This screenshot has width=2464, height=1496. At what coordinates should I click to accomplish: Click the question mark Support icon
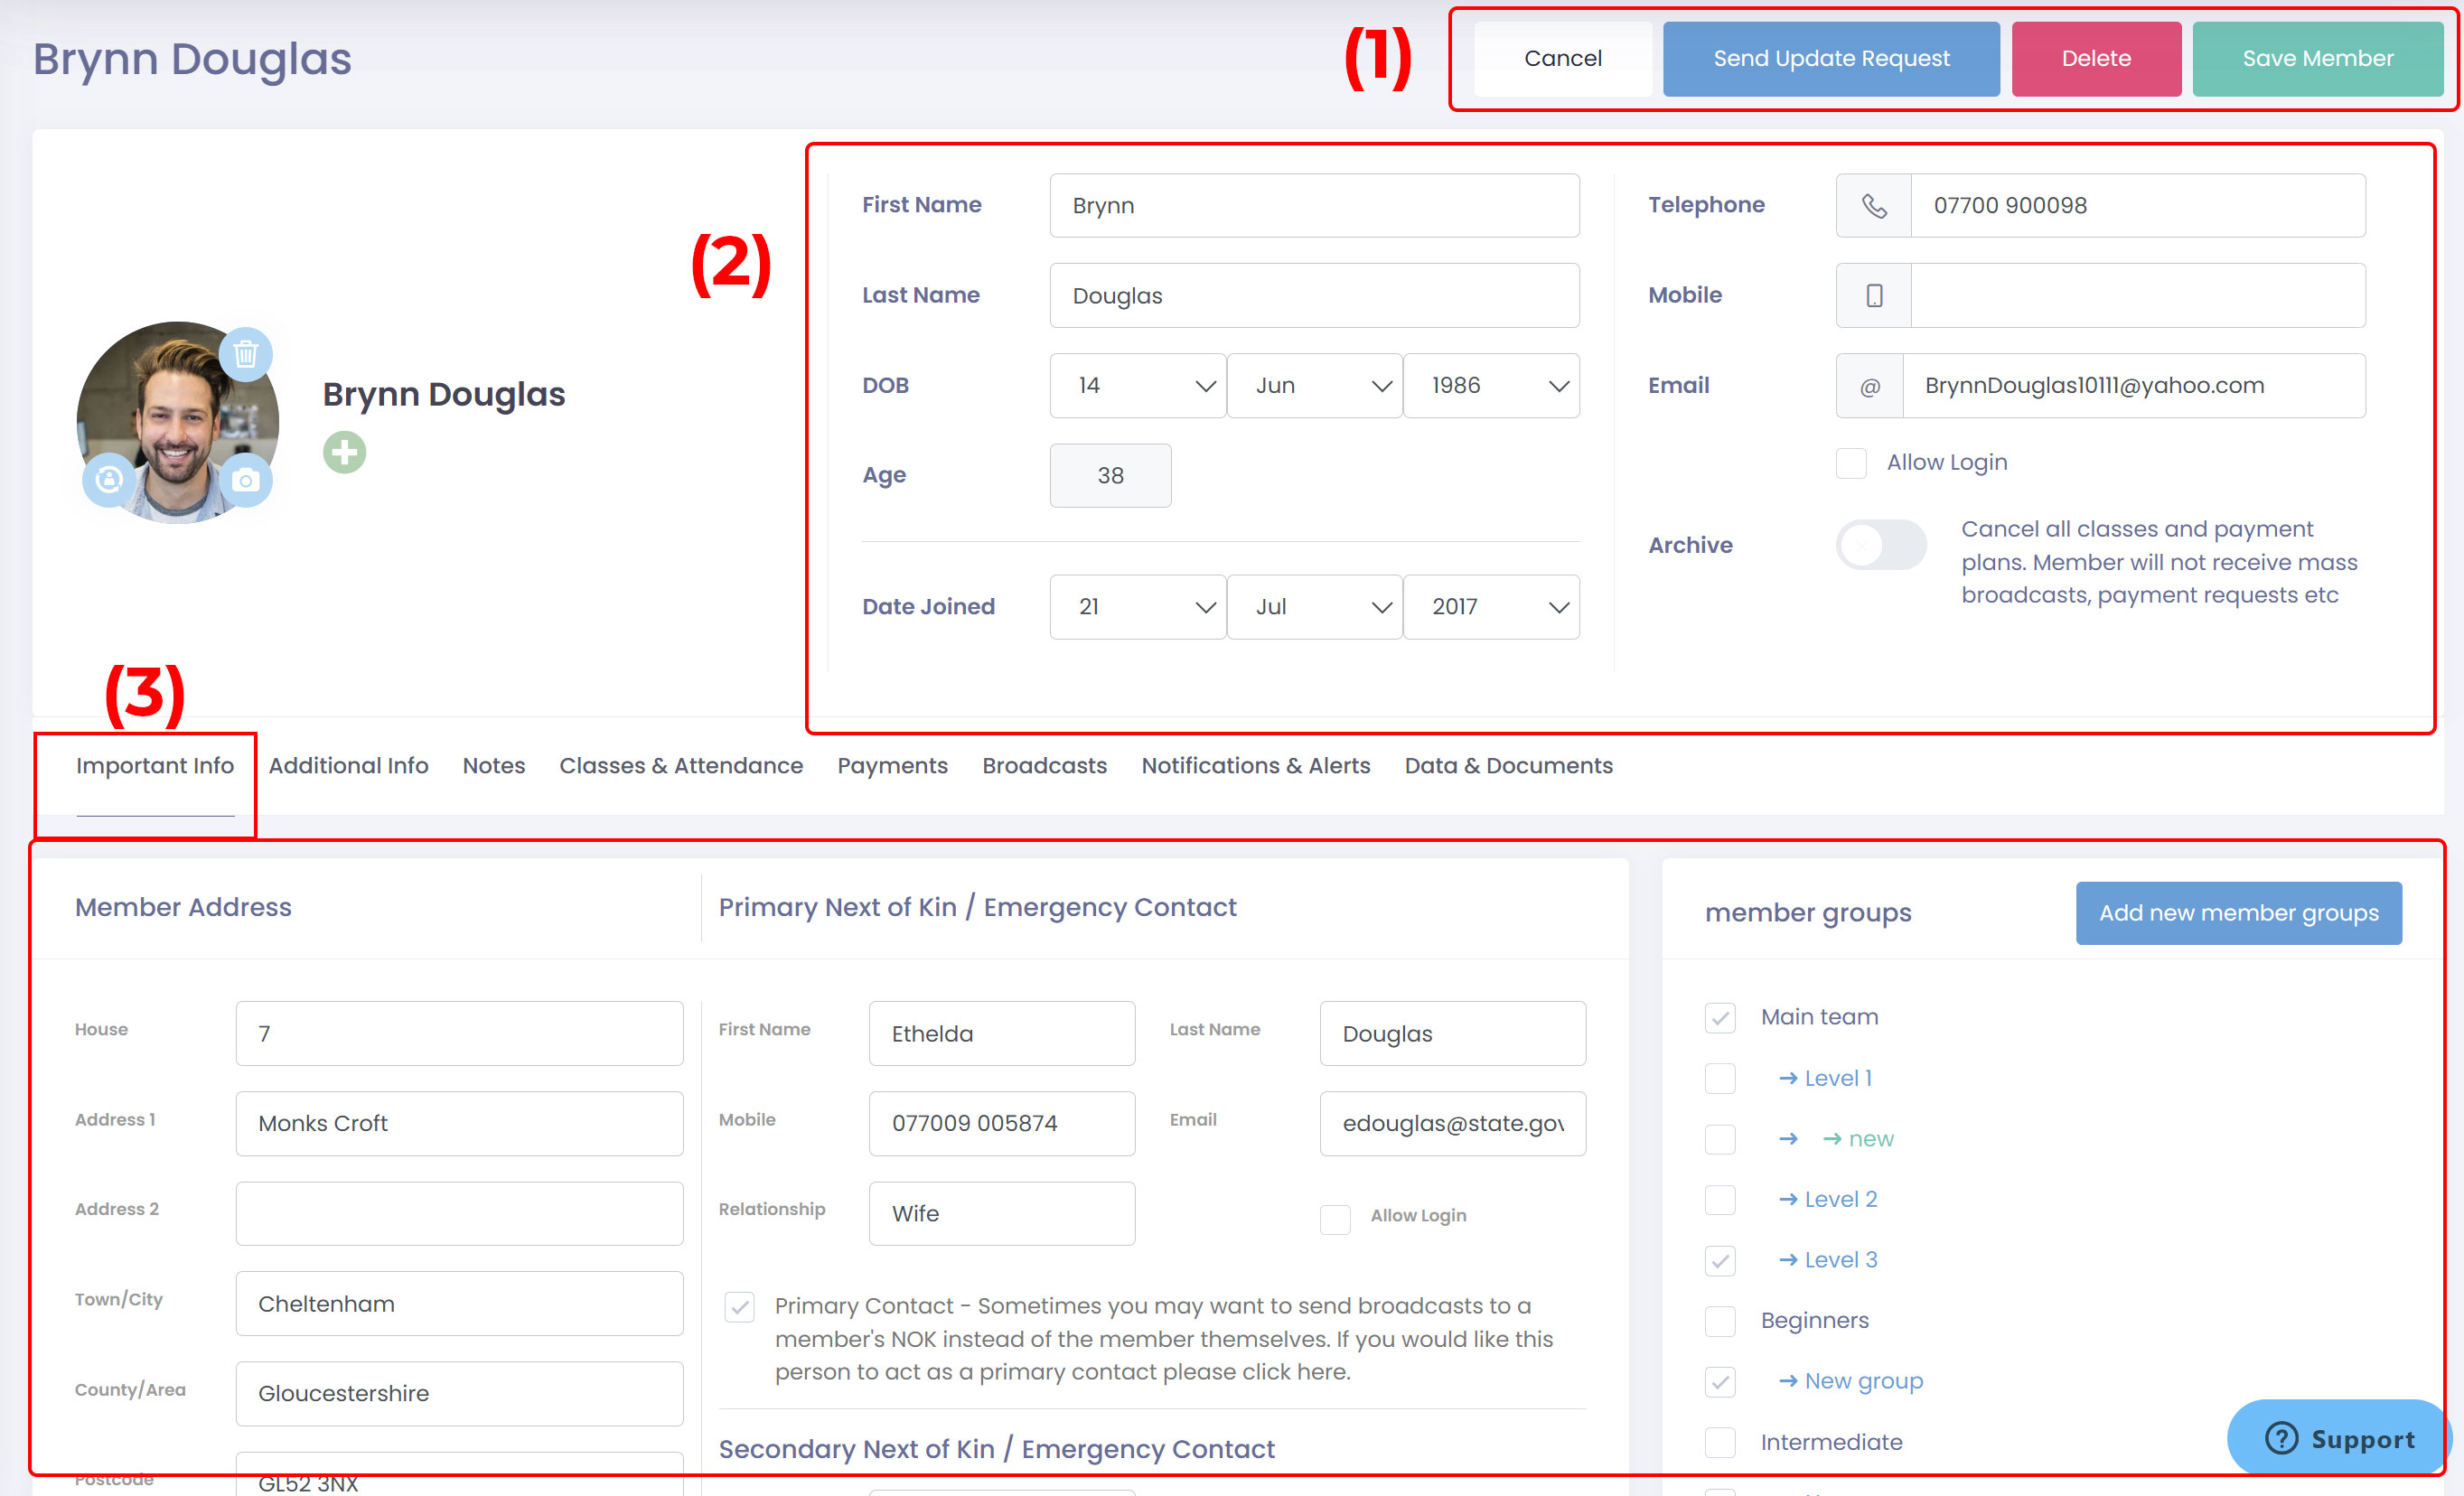coord(2282,1438)
